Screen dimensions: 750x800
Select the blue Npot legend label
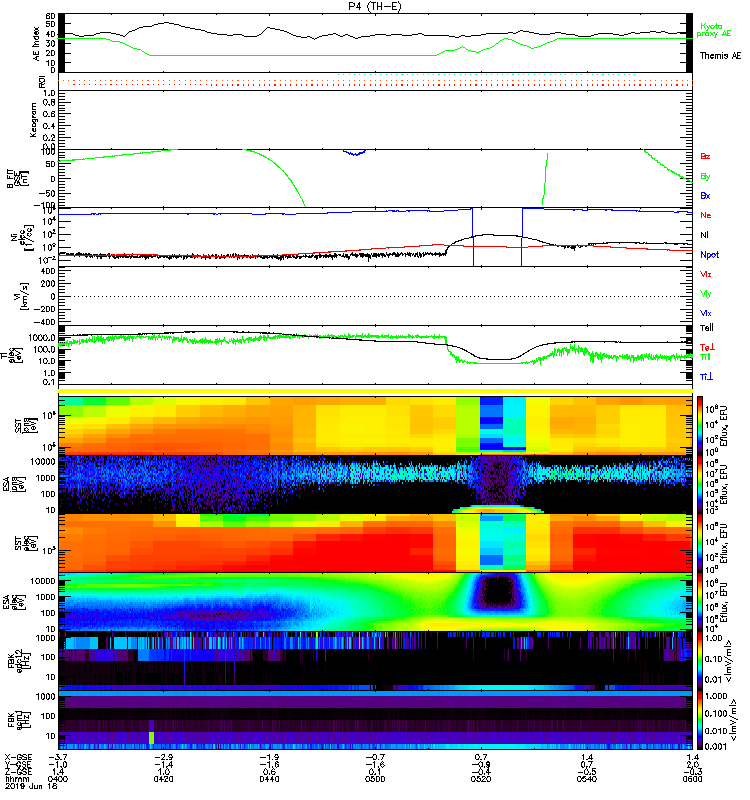709,255
